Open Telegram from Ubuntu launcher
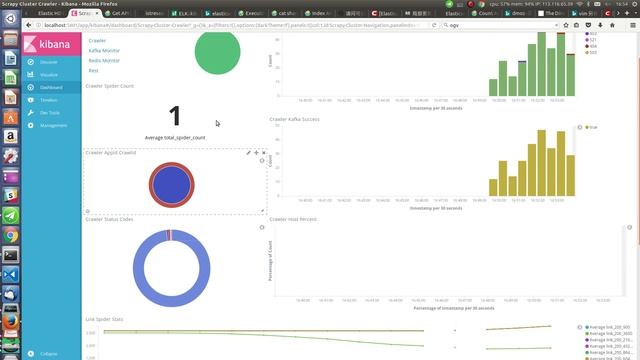 tap(11, 216)
